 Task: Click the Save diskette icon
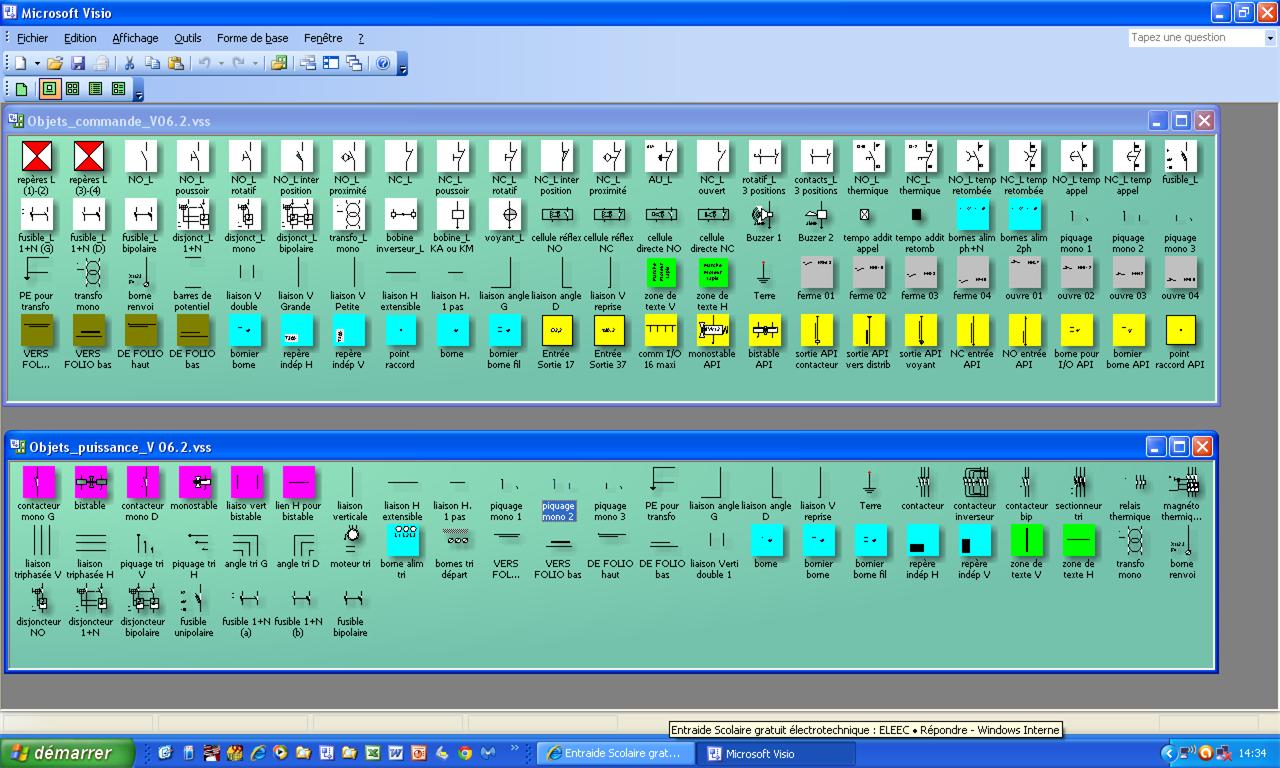[78, 63]
